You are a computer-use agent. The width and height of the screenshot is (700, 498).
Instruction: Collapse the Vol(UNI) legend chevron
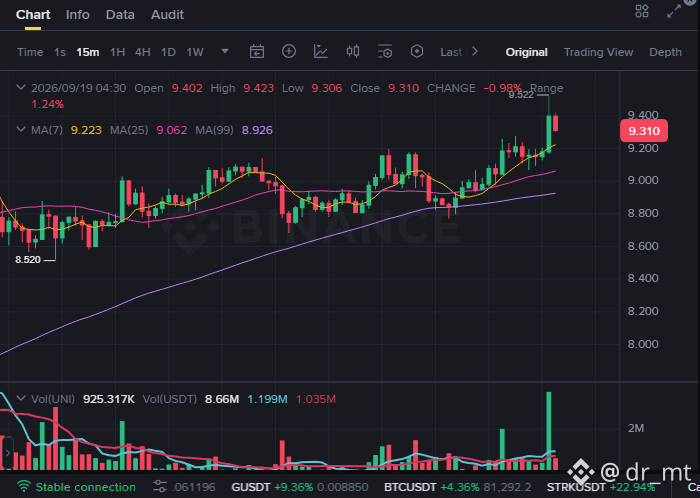[x=21, y=398]
